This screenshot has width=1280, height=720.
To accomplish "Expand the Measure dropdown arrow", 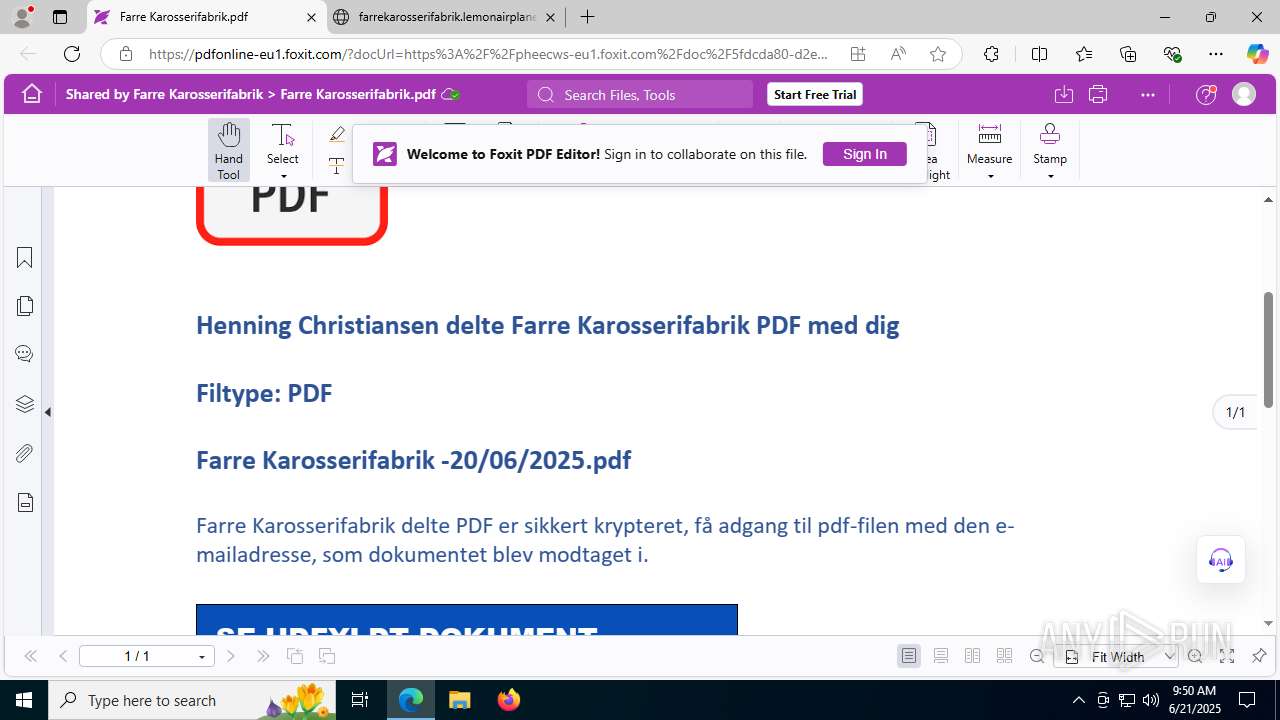I will click(990, 177).
